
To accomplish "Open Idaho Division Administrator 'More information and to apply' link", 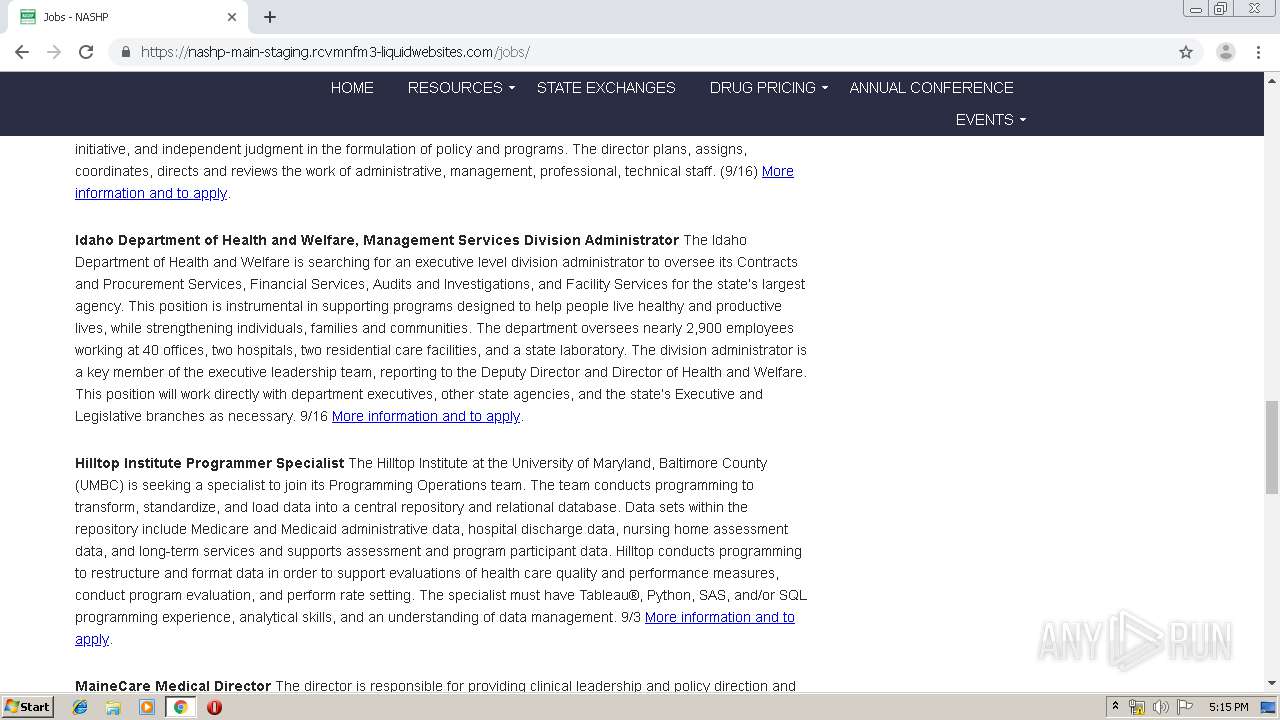I will tap(426, 416).
